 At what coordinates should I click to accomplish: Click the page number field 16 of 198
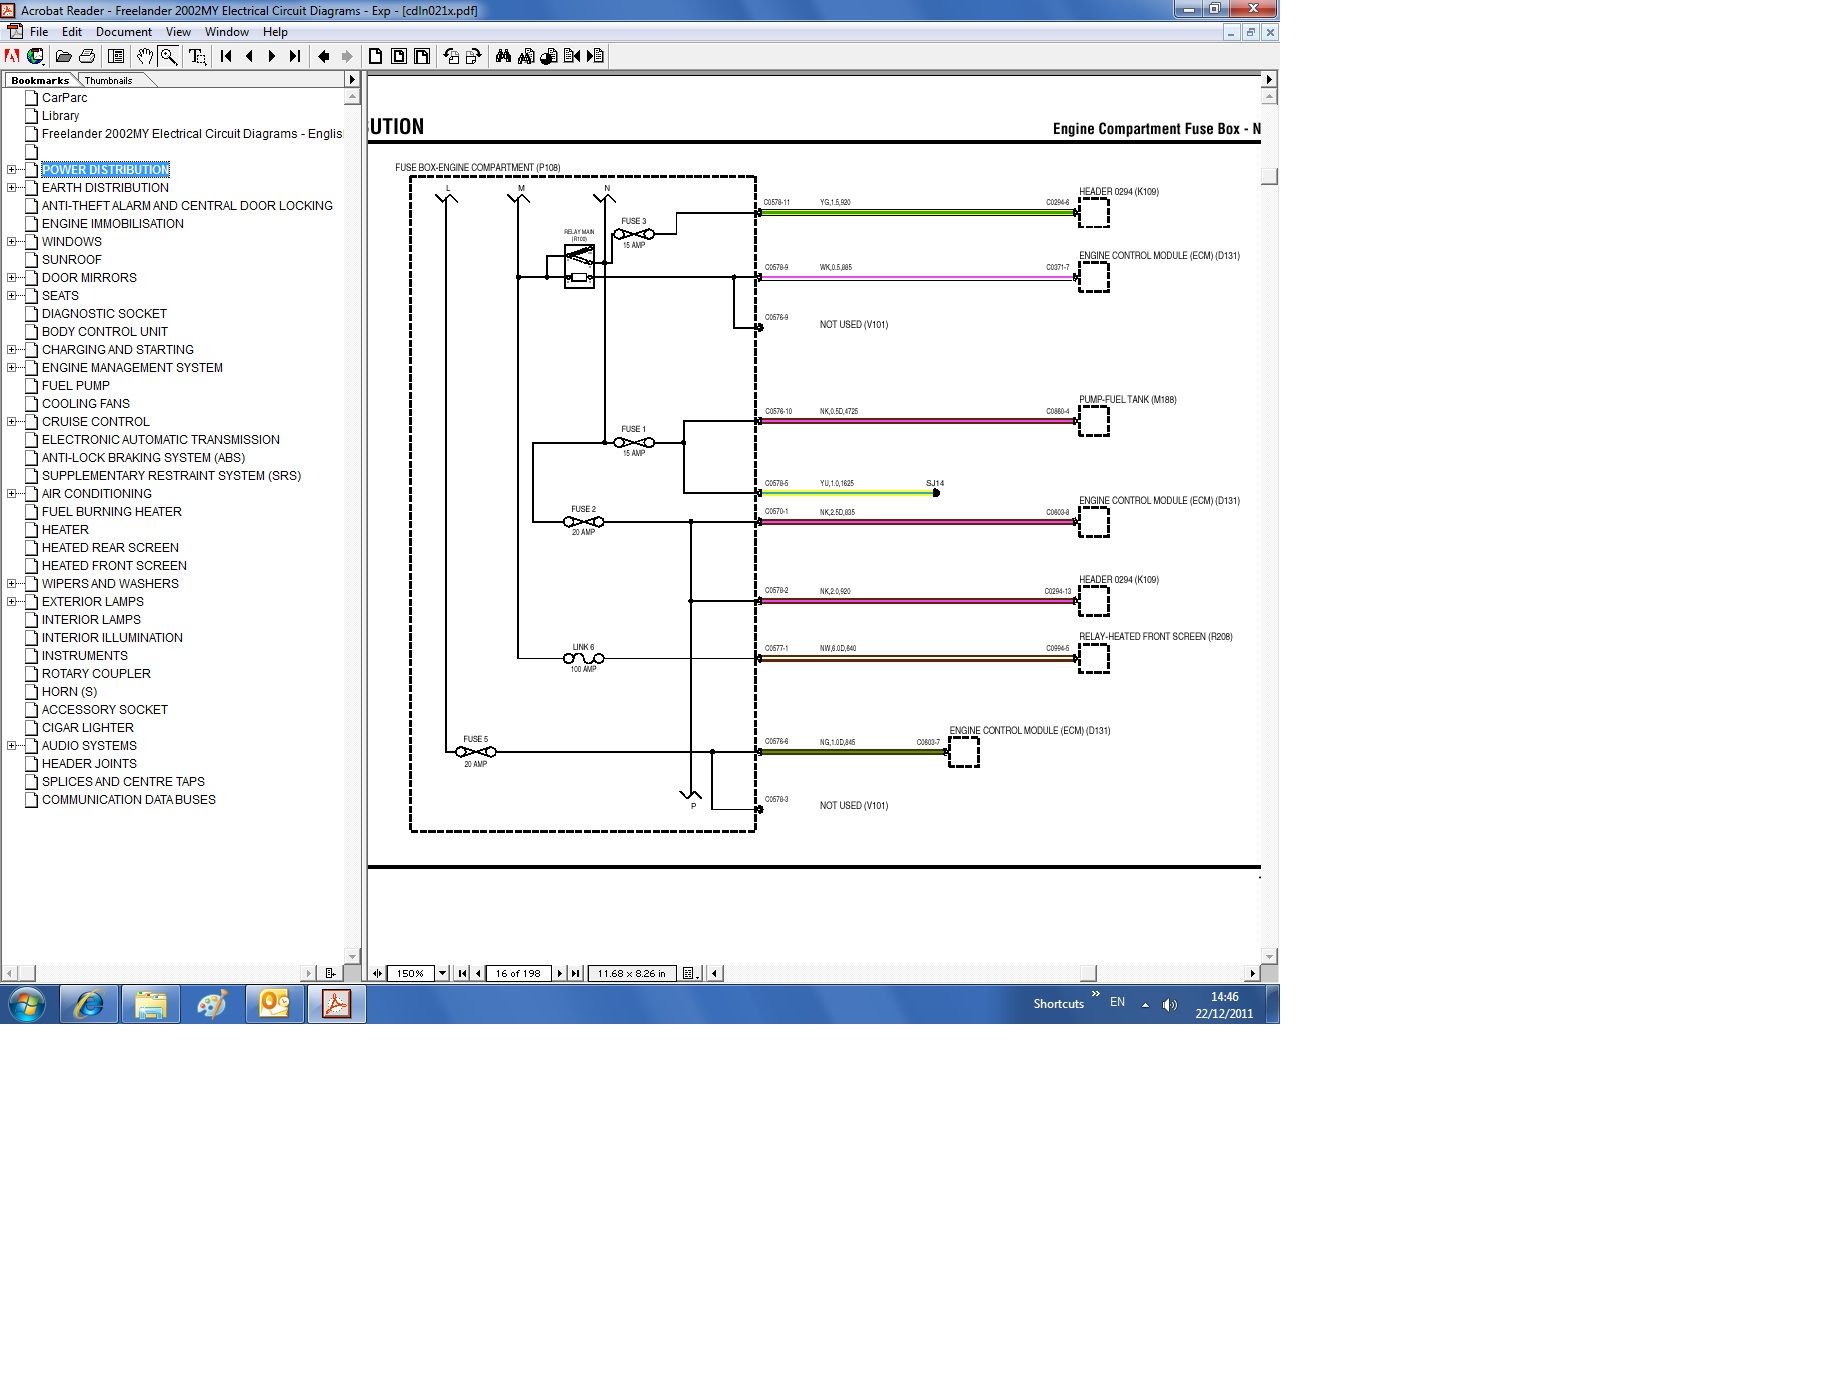point(518,973)
